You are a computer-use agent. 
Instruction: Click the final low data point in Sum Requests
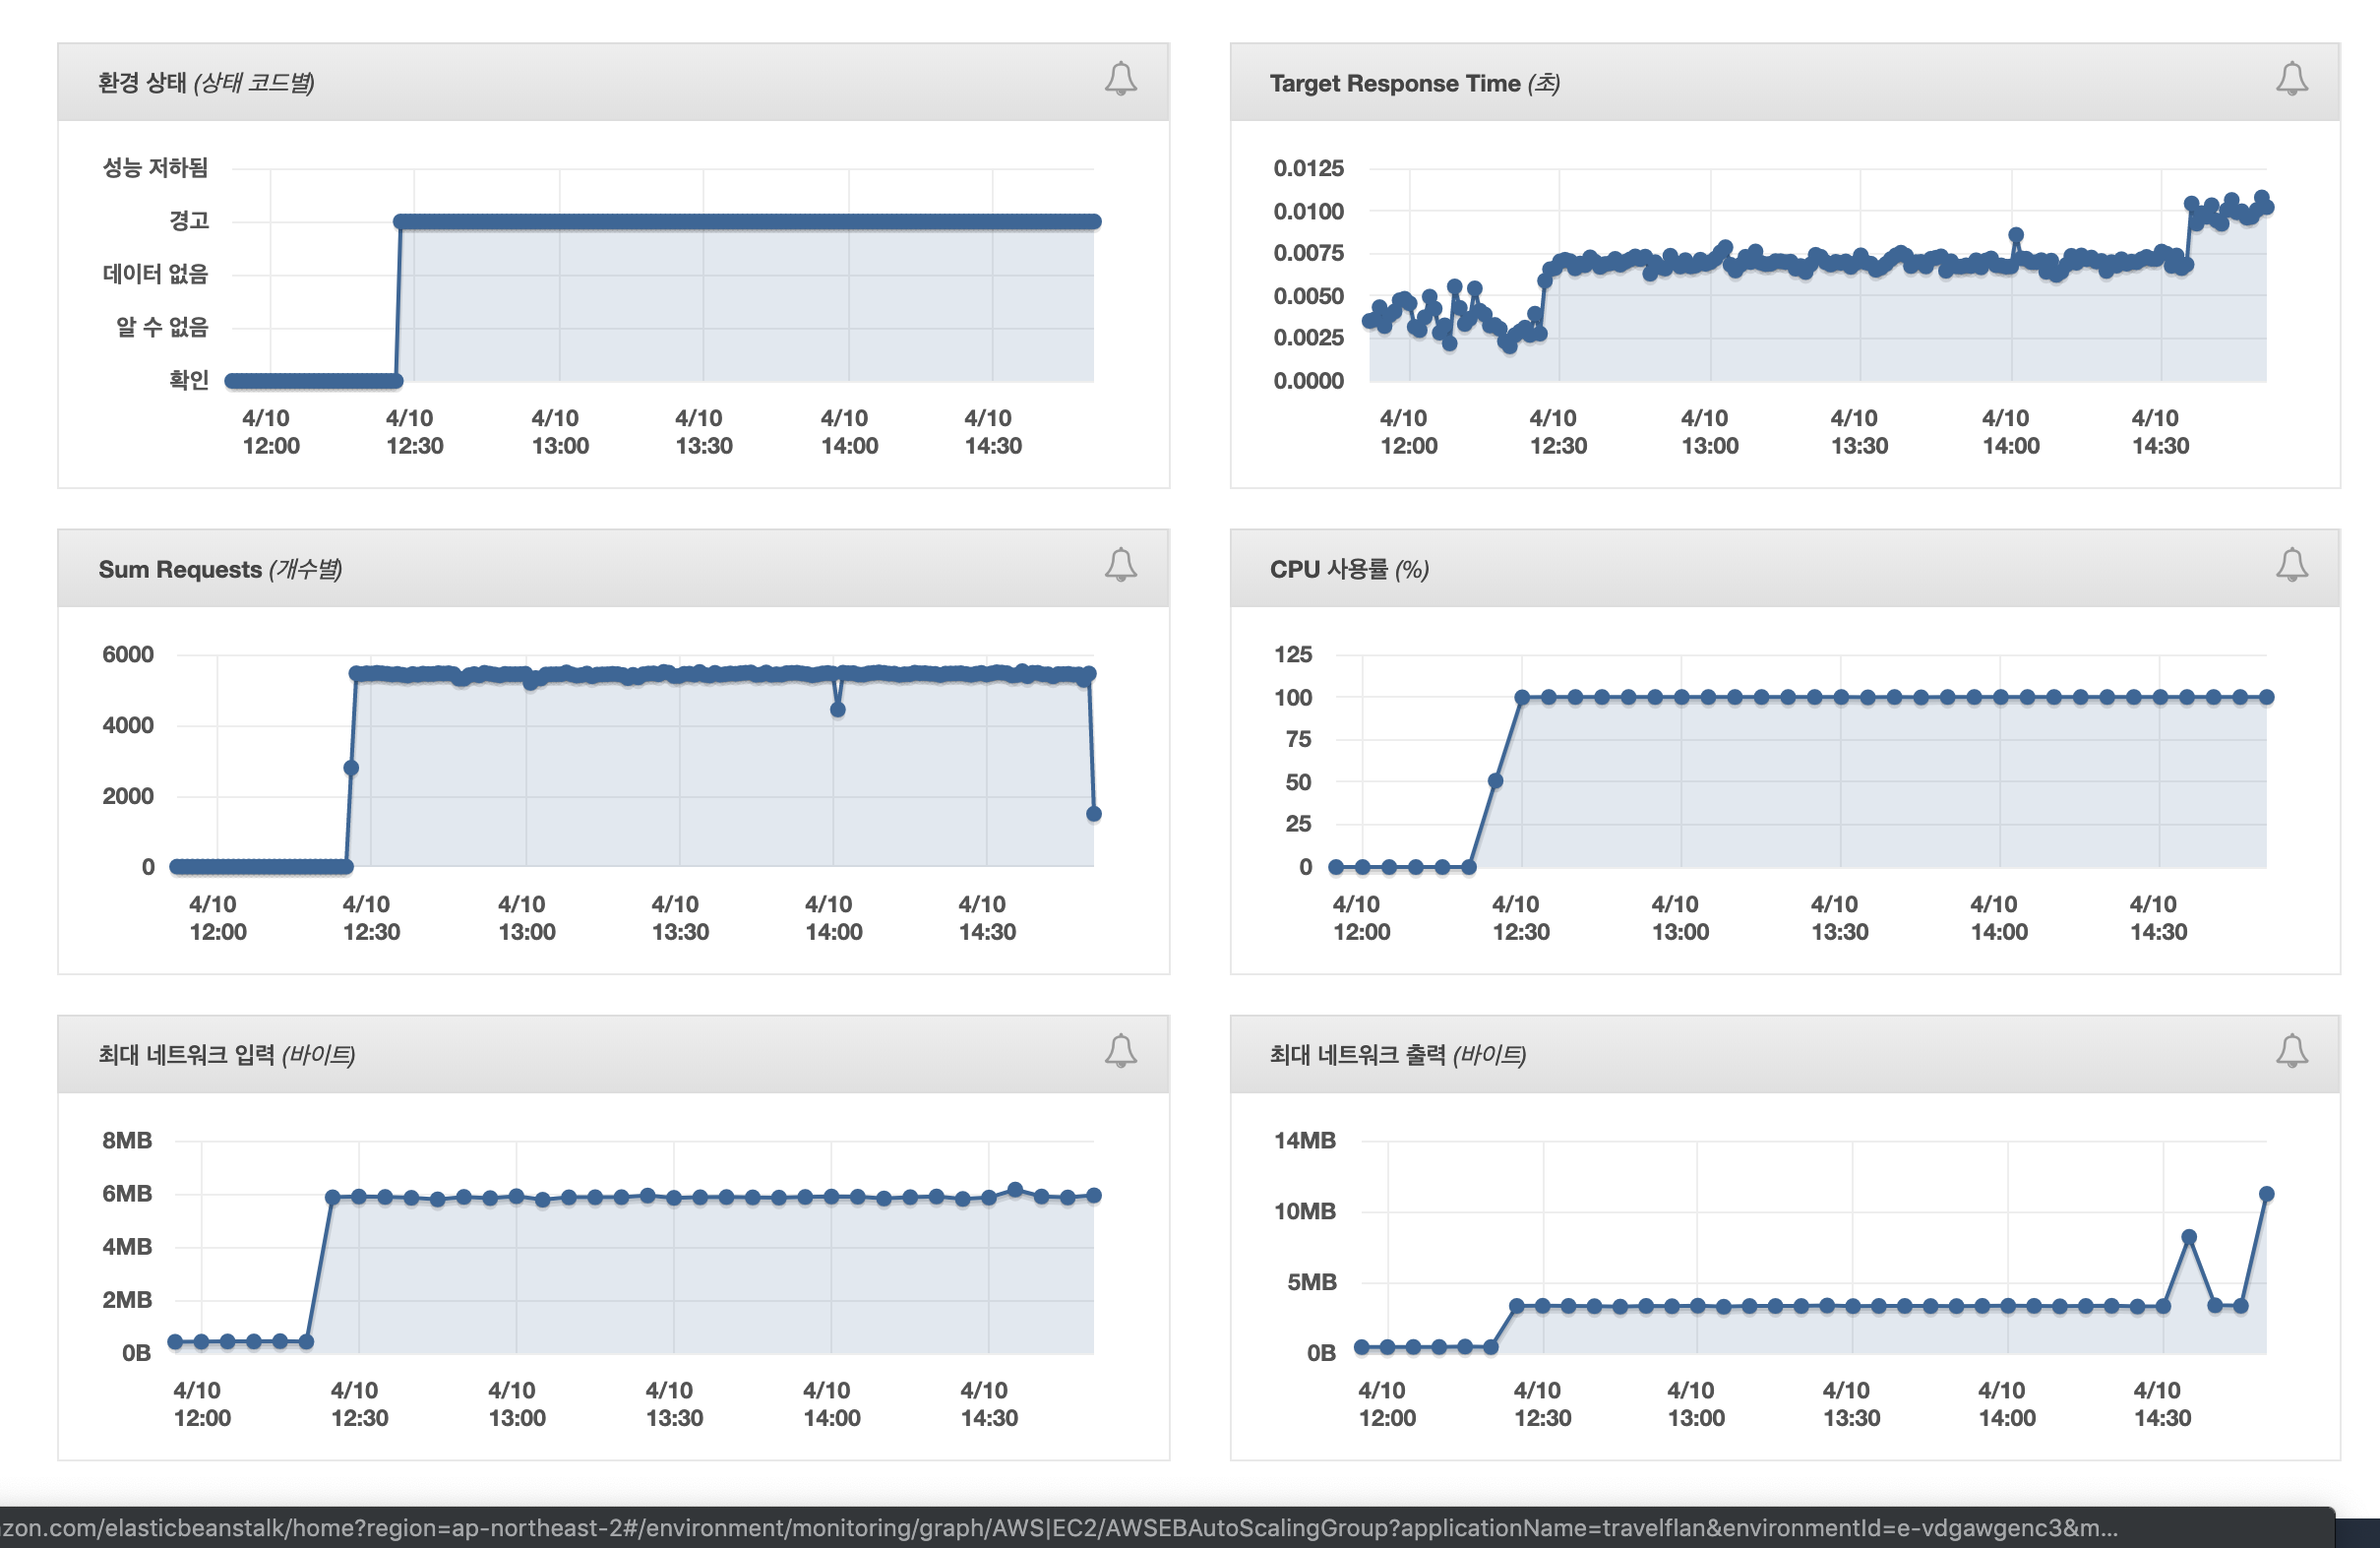1093,814
